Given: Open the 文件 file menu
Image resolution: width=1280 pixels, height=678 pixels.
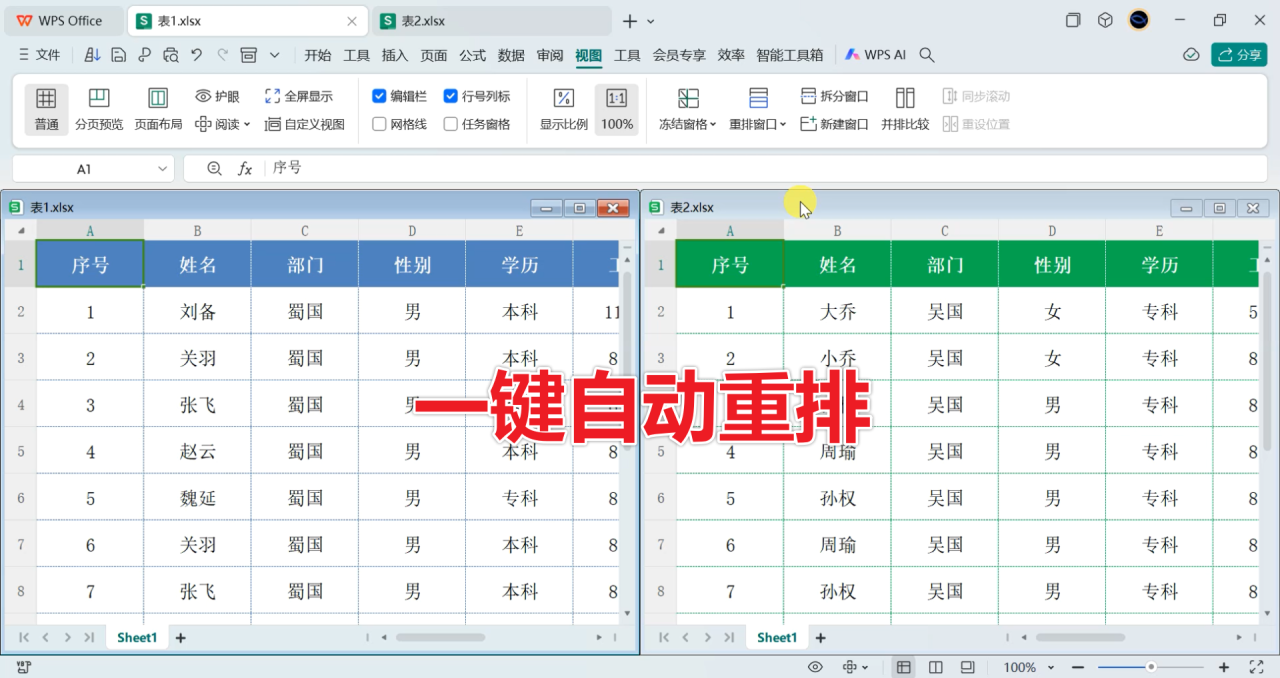Looking at the screenshot, I should [39, 55].
